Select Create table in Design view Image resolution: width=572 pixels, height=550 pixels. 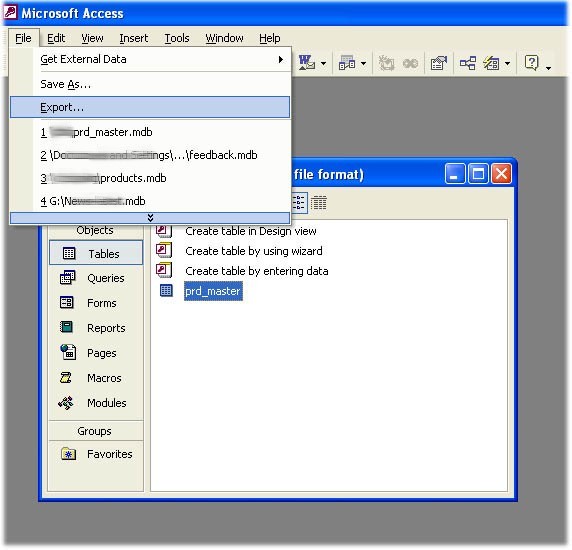[251, 231]
